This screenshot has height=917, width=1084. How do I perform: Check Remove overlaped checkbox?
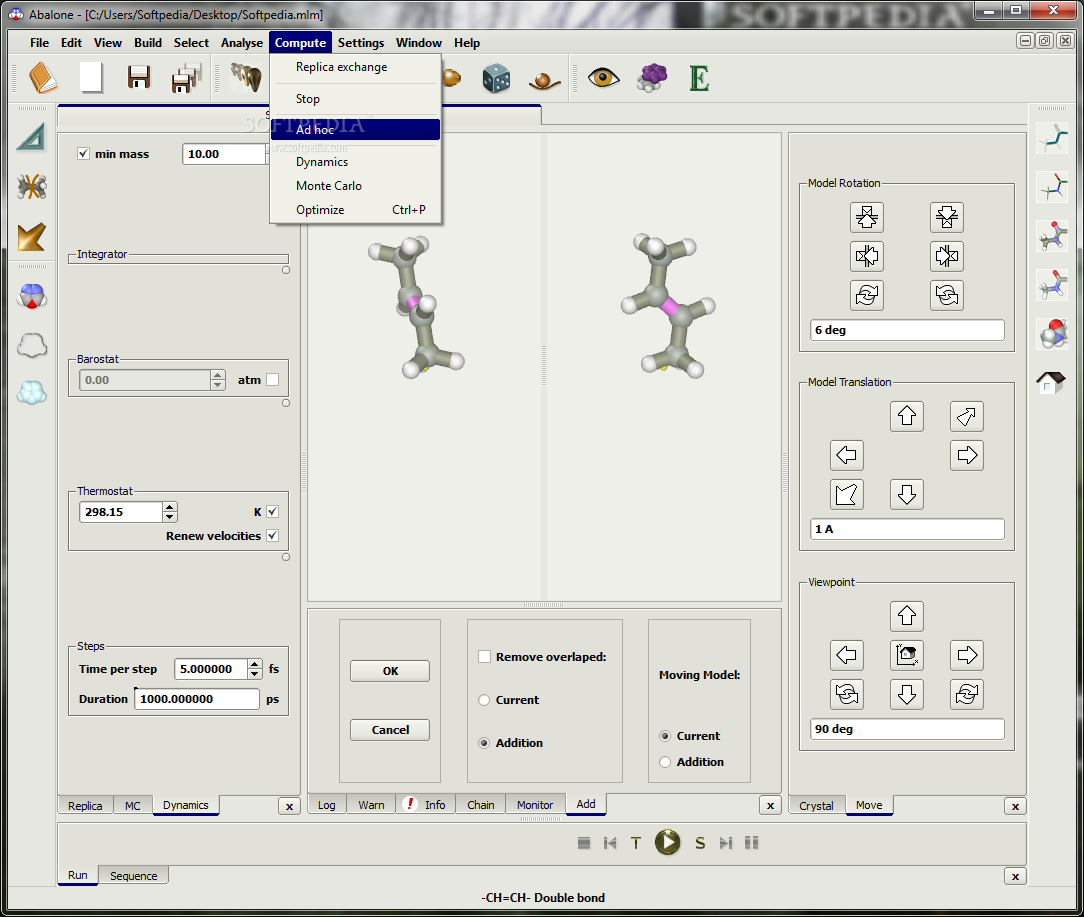pyautogui.click(x=485, y=656)
